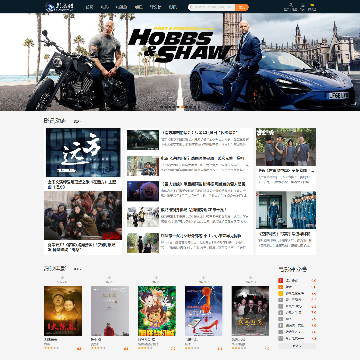The image size is (360, 360).
Task: Open the 'On The Road' news thumbnail
Action: point(83,152)
